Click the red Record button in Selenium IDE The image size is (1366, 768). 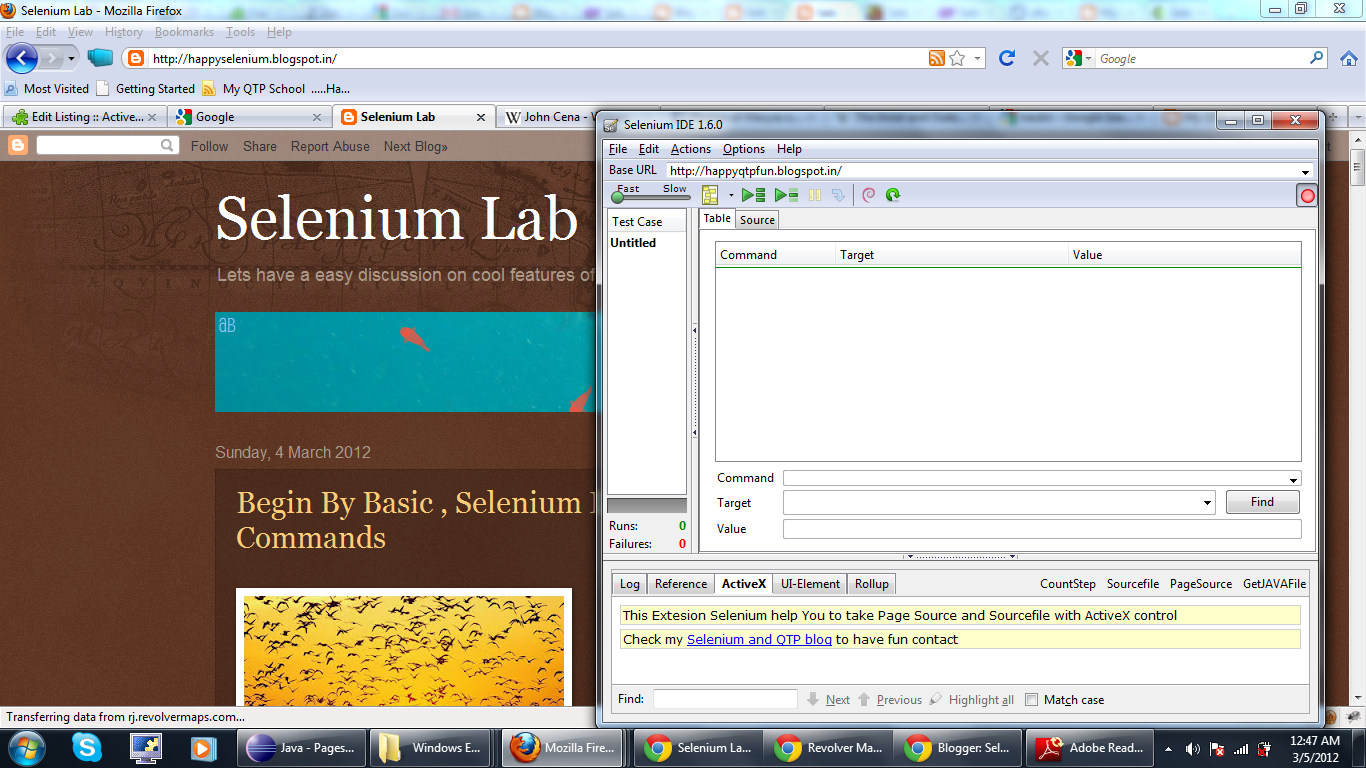tap(1306, 195)
